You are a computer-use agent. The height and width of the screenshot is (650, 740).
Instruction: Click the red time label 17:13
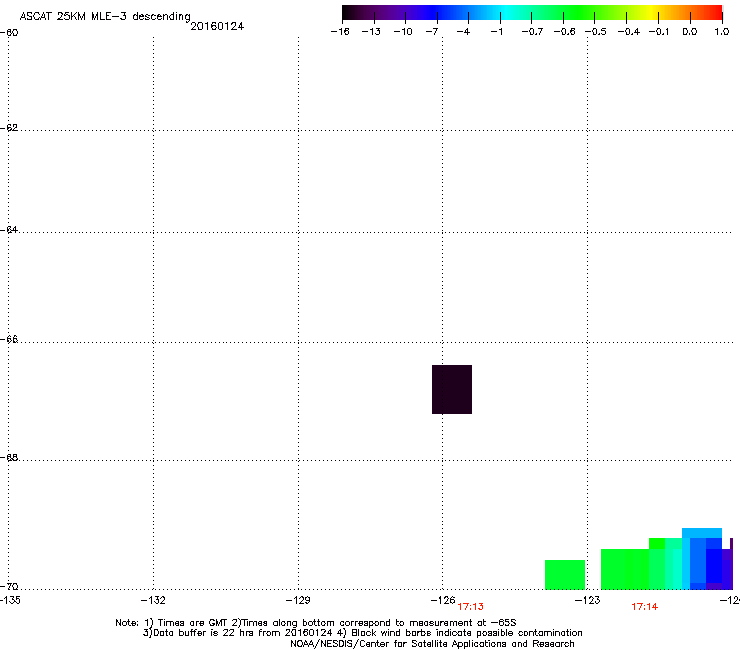(x=471, y=607)
